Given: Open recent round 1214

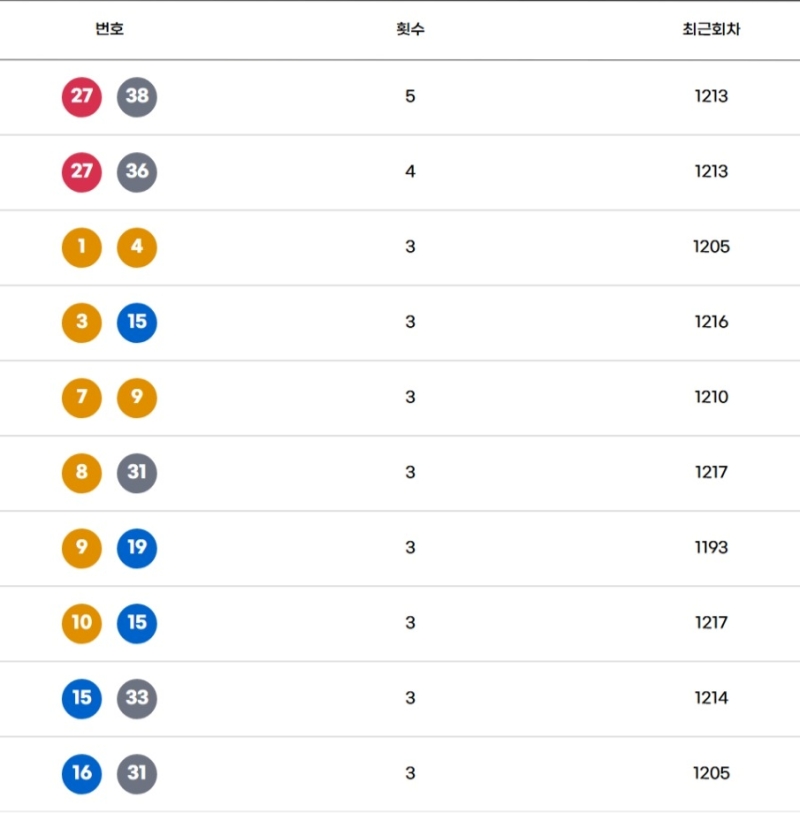Looking at the screenshot, I should tap(711, 697).
